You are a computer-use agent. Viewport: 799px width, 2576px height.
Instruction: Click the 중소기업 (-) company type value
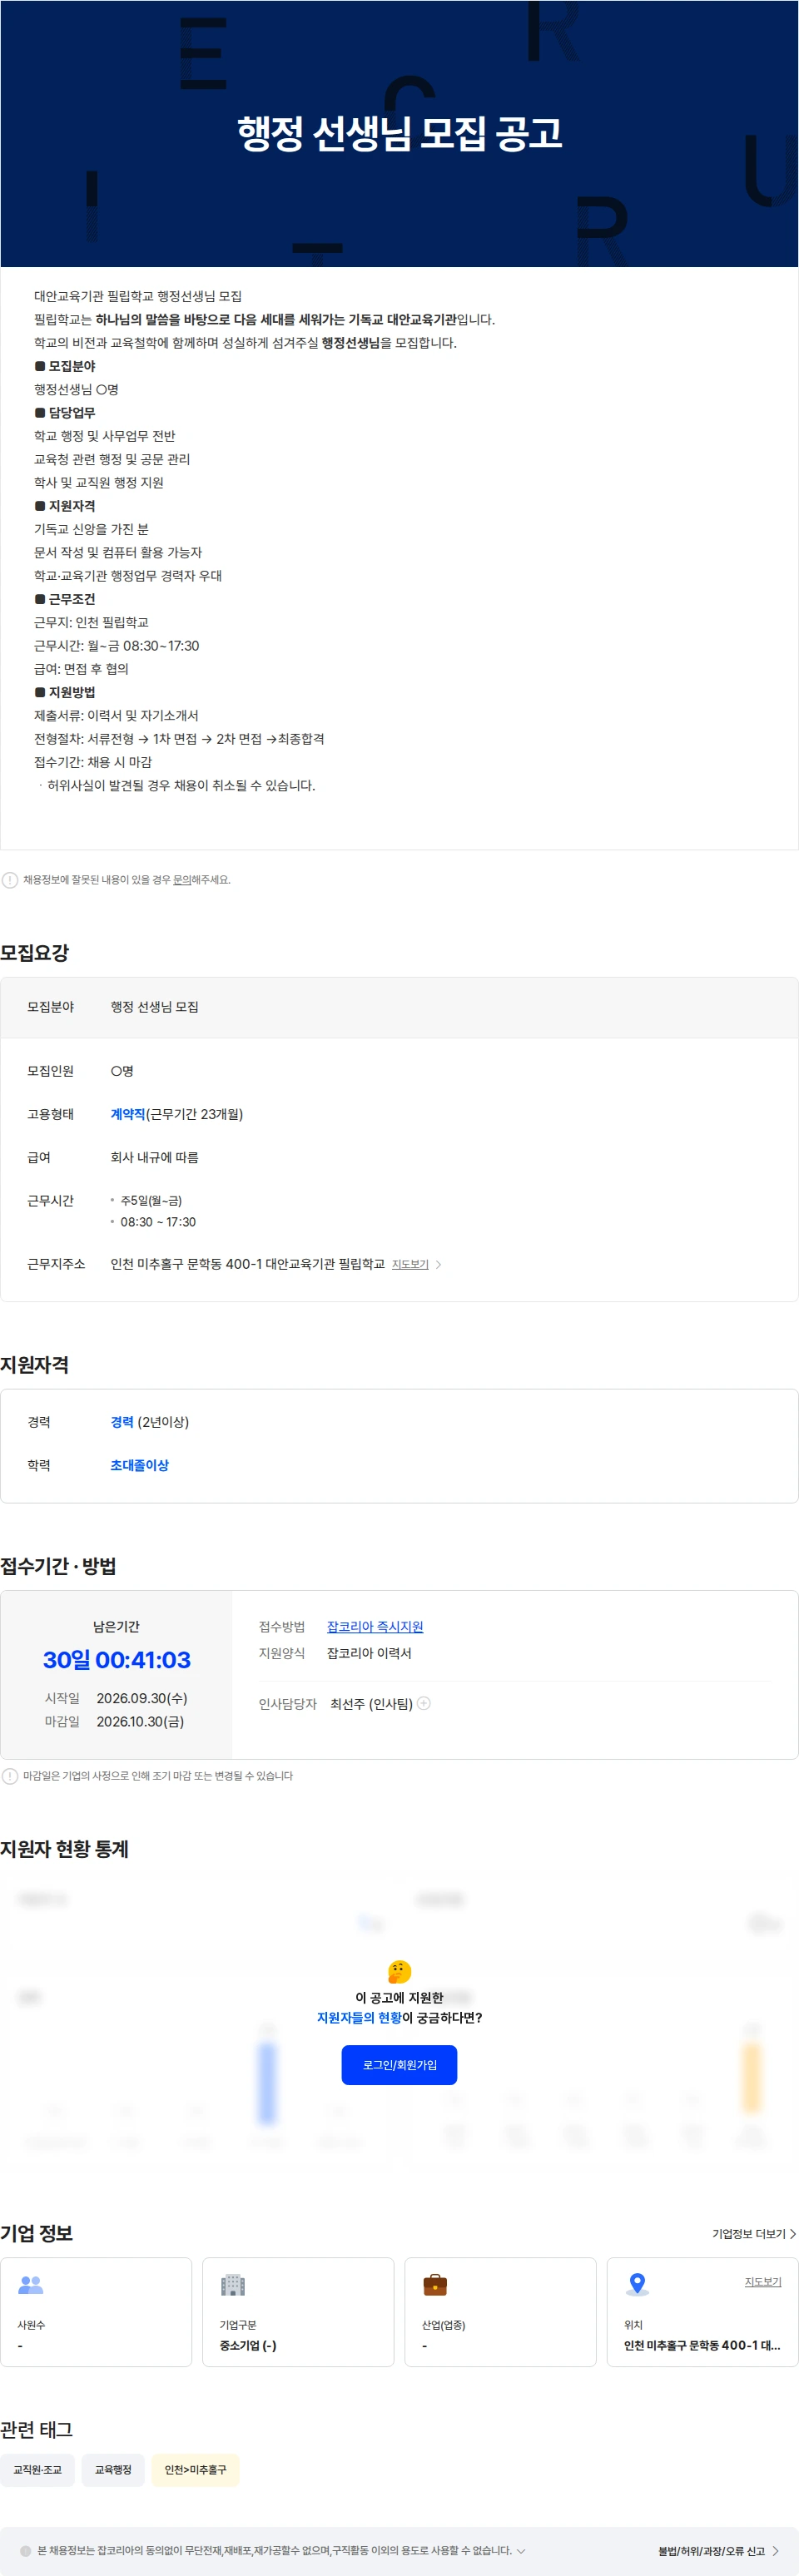tap(248, 2345)
